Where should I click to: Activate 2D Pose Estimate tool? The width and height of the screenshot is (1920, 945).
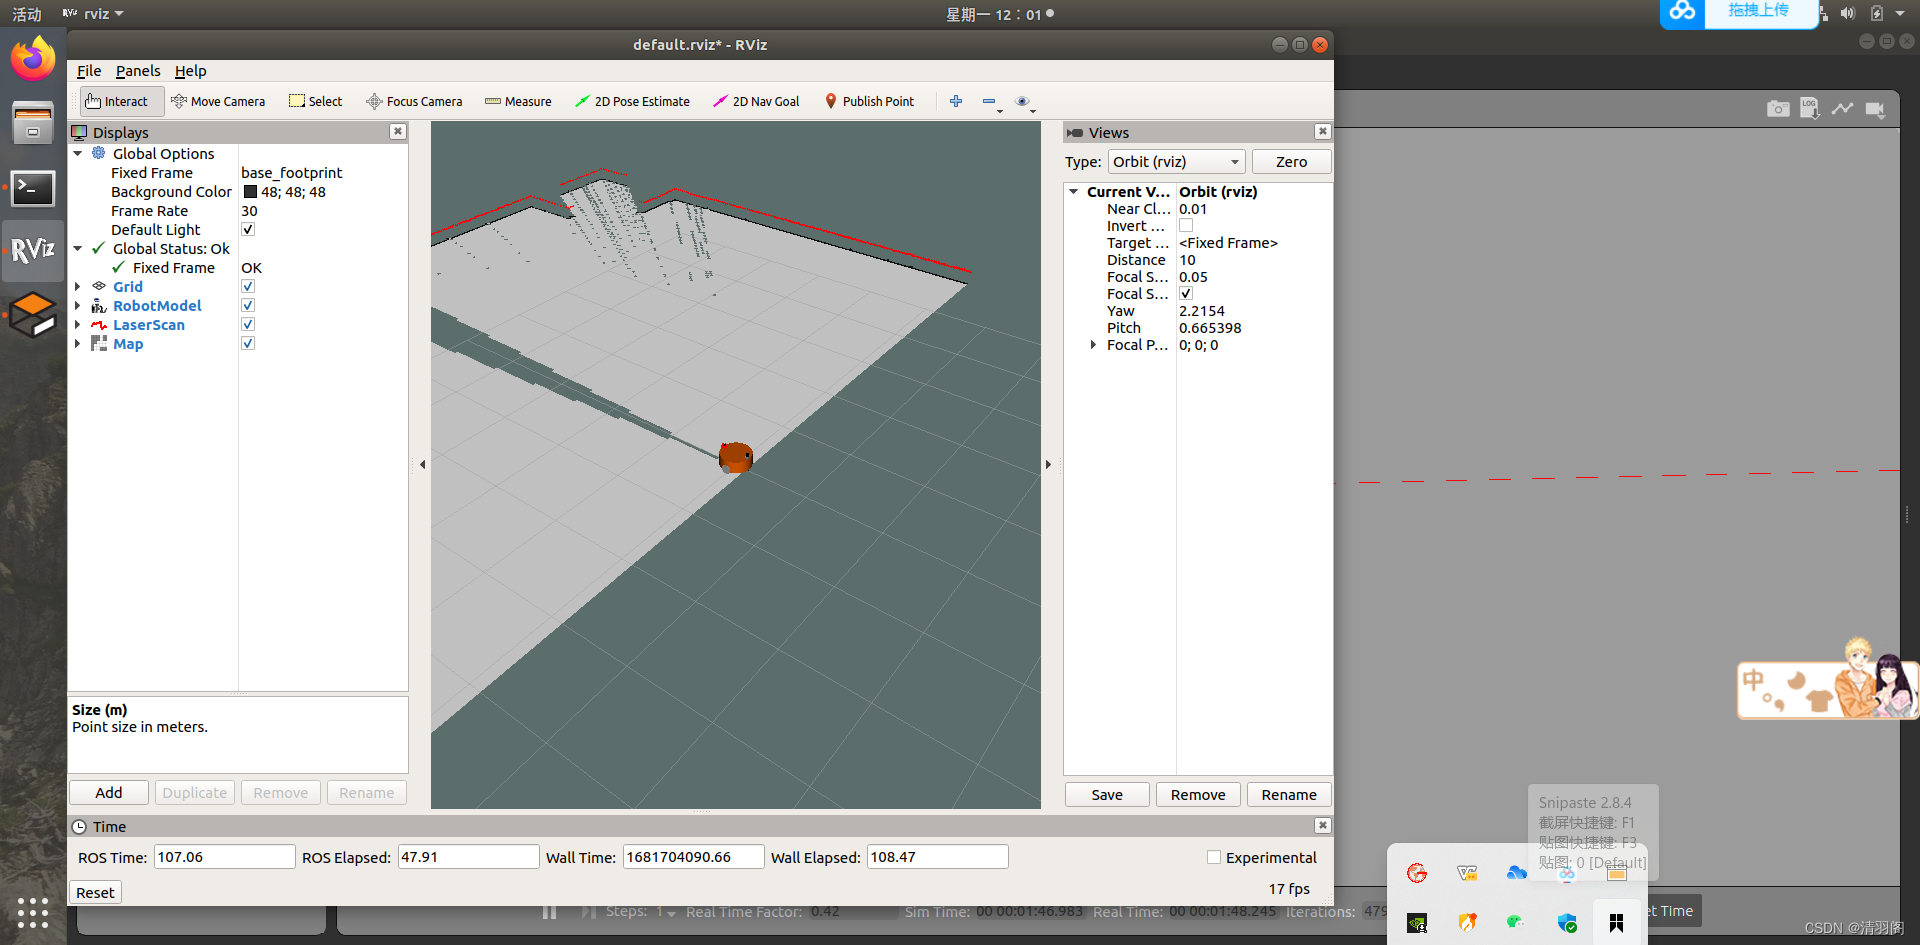[x=632, y=101]
